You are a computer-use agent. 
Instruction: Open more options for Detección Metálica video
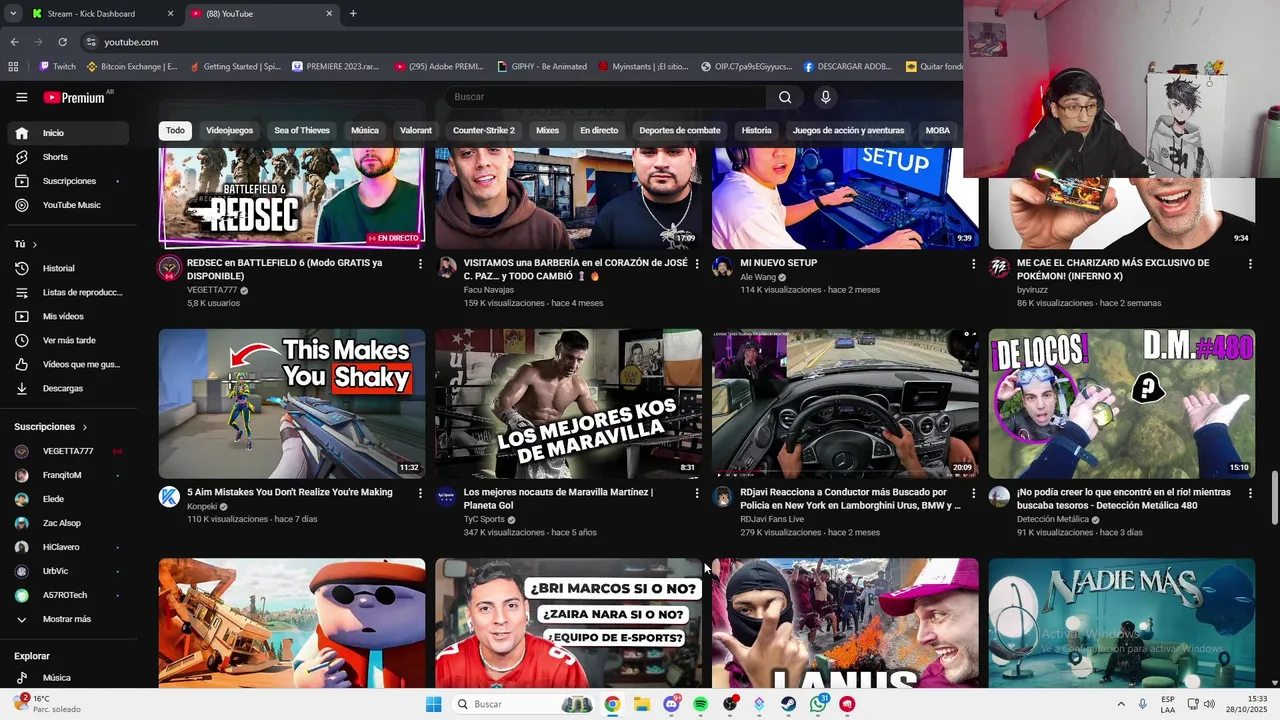coord(1250,493)
